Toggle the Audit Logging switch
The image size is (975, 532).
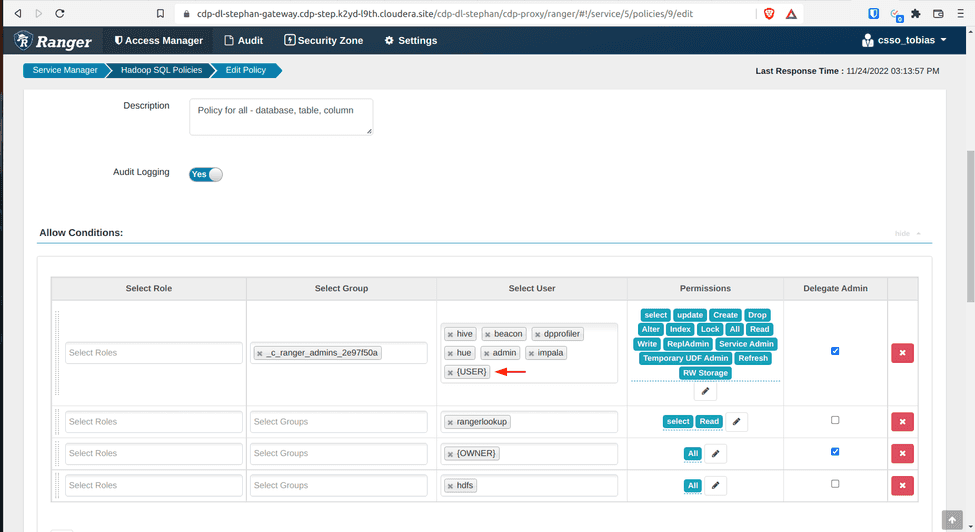(x=206, y=174)
